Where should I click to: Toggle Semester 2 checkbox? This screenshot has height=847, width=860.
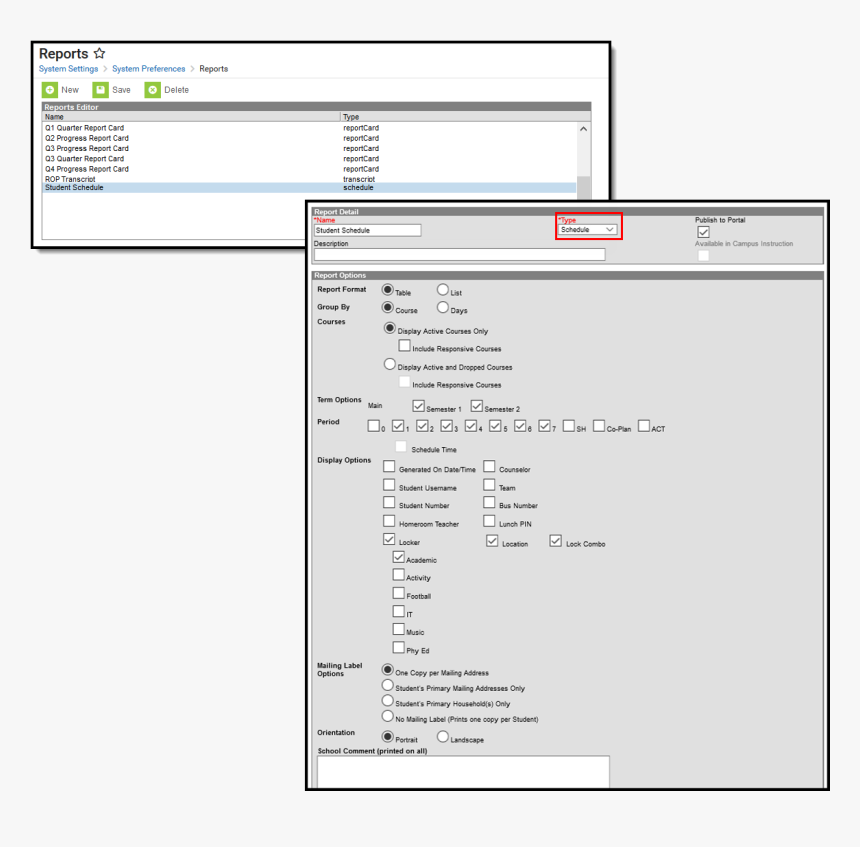click(x=477, y=406)
